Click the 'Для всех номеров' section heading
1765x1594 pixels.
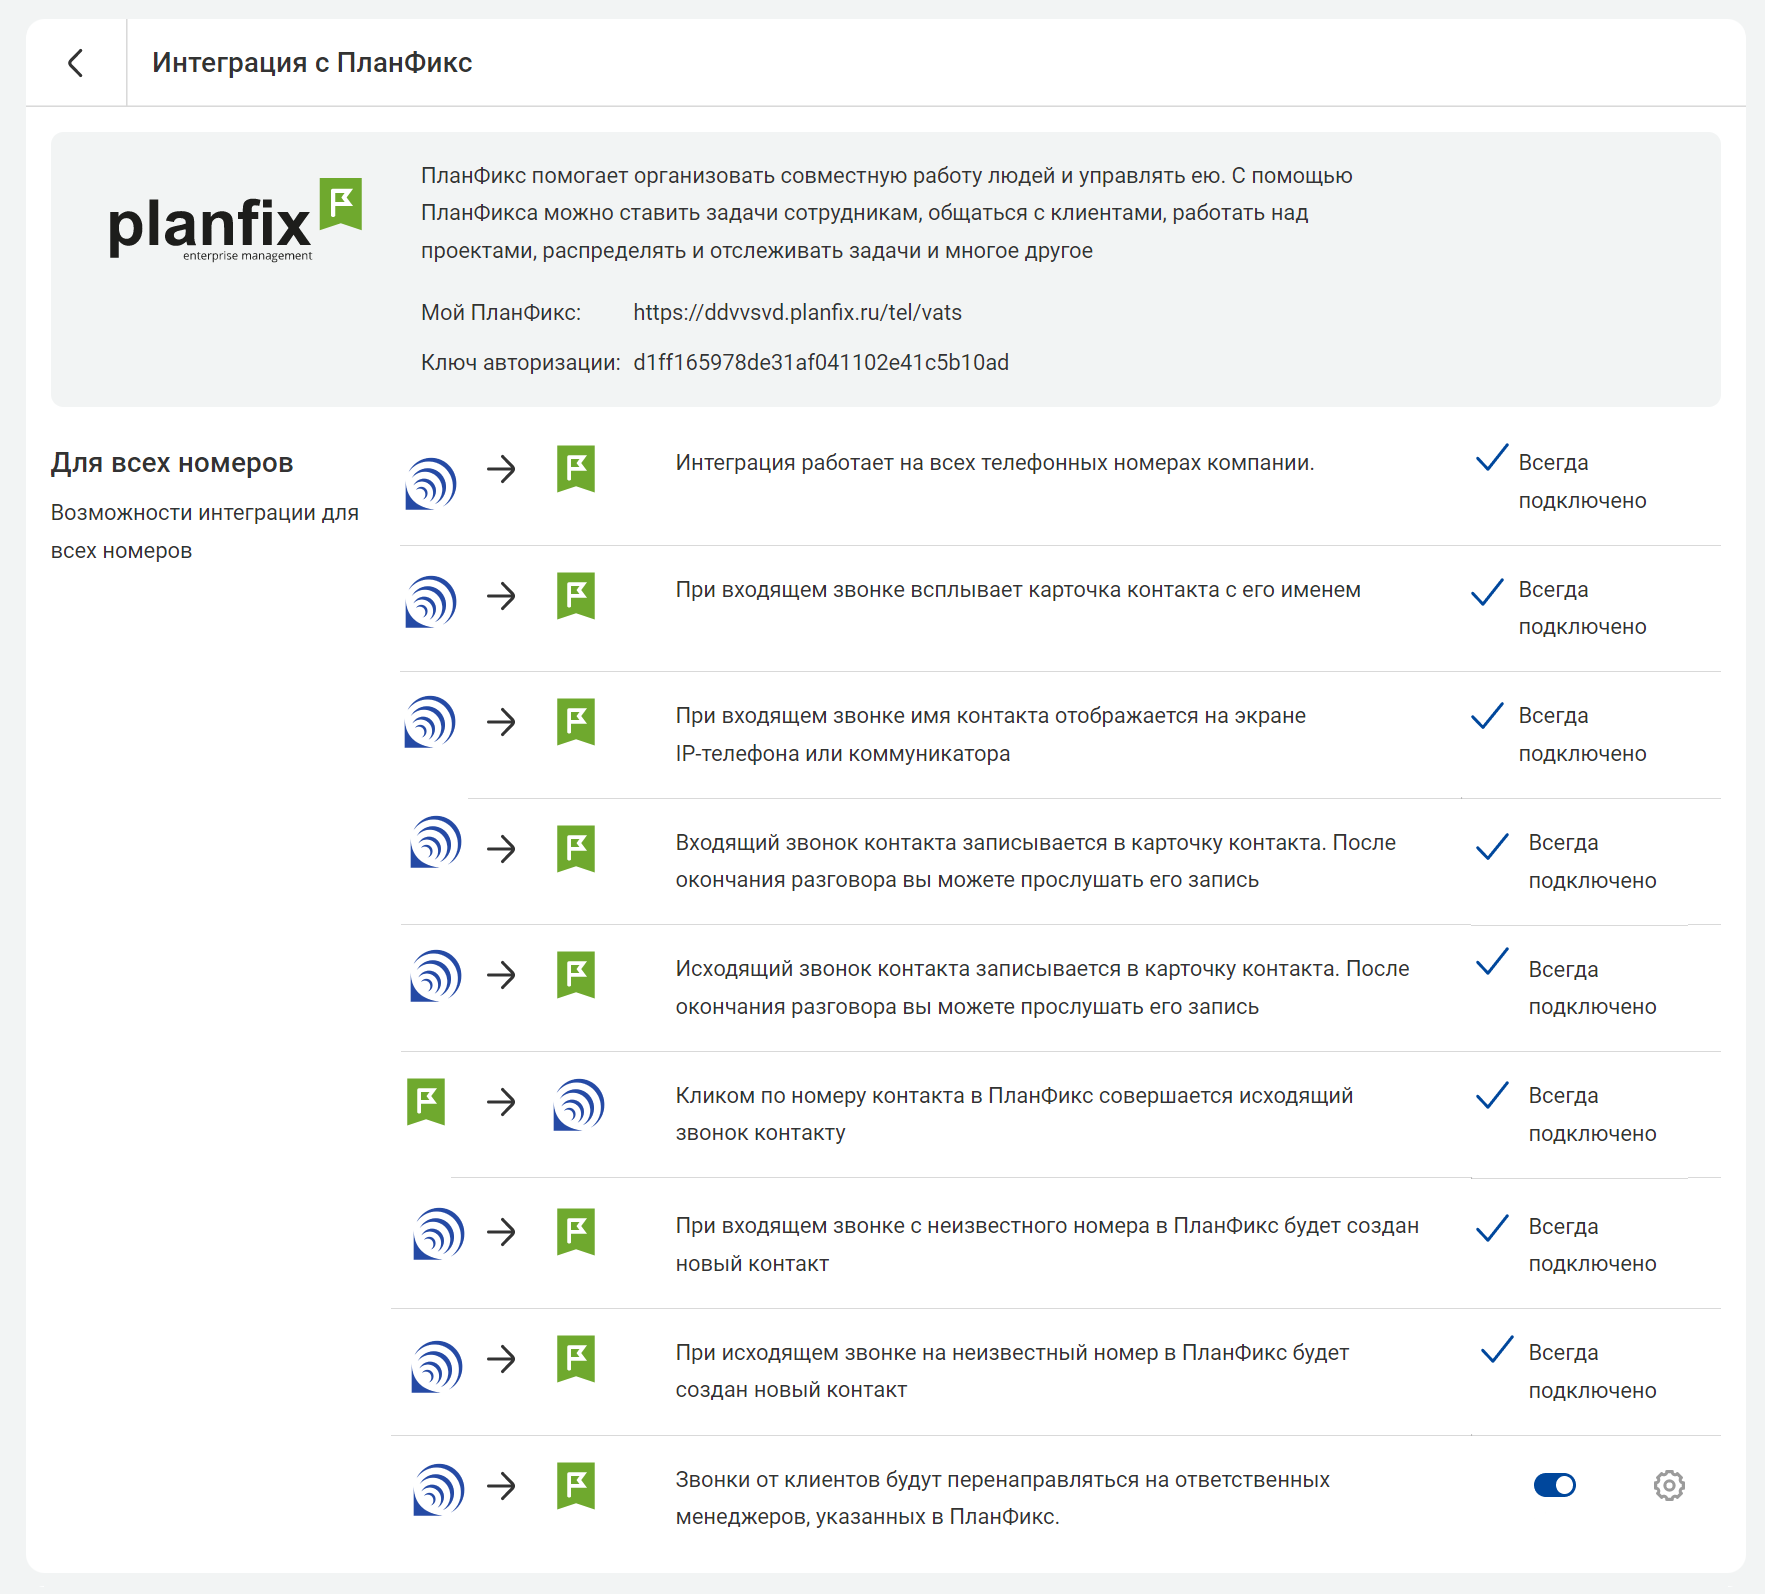(172, 463)
